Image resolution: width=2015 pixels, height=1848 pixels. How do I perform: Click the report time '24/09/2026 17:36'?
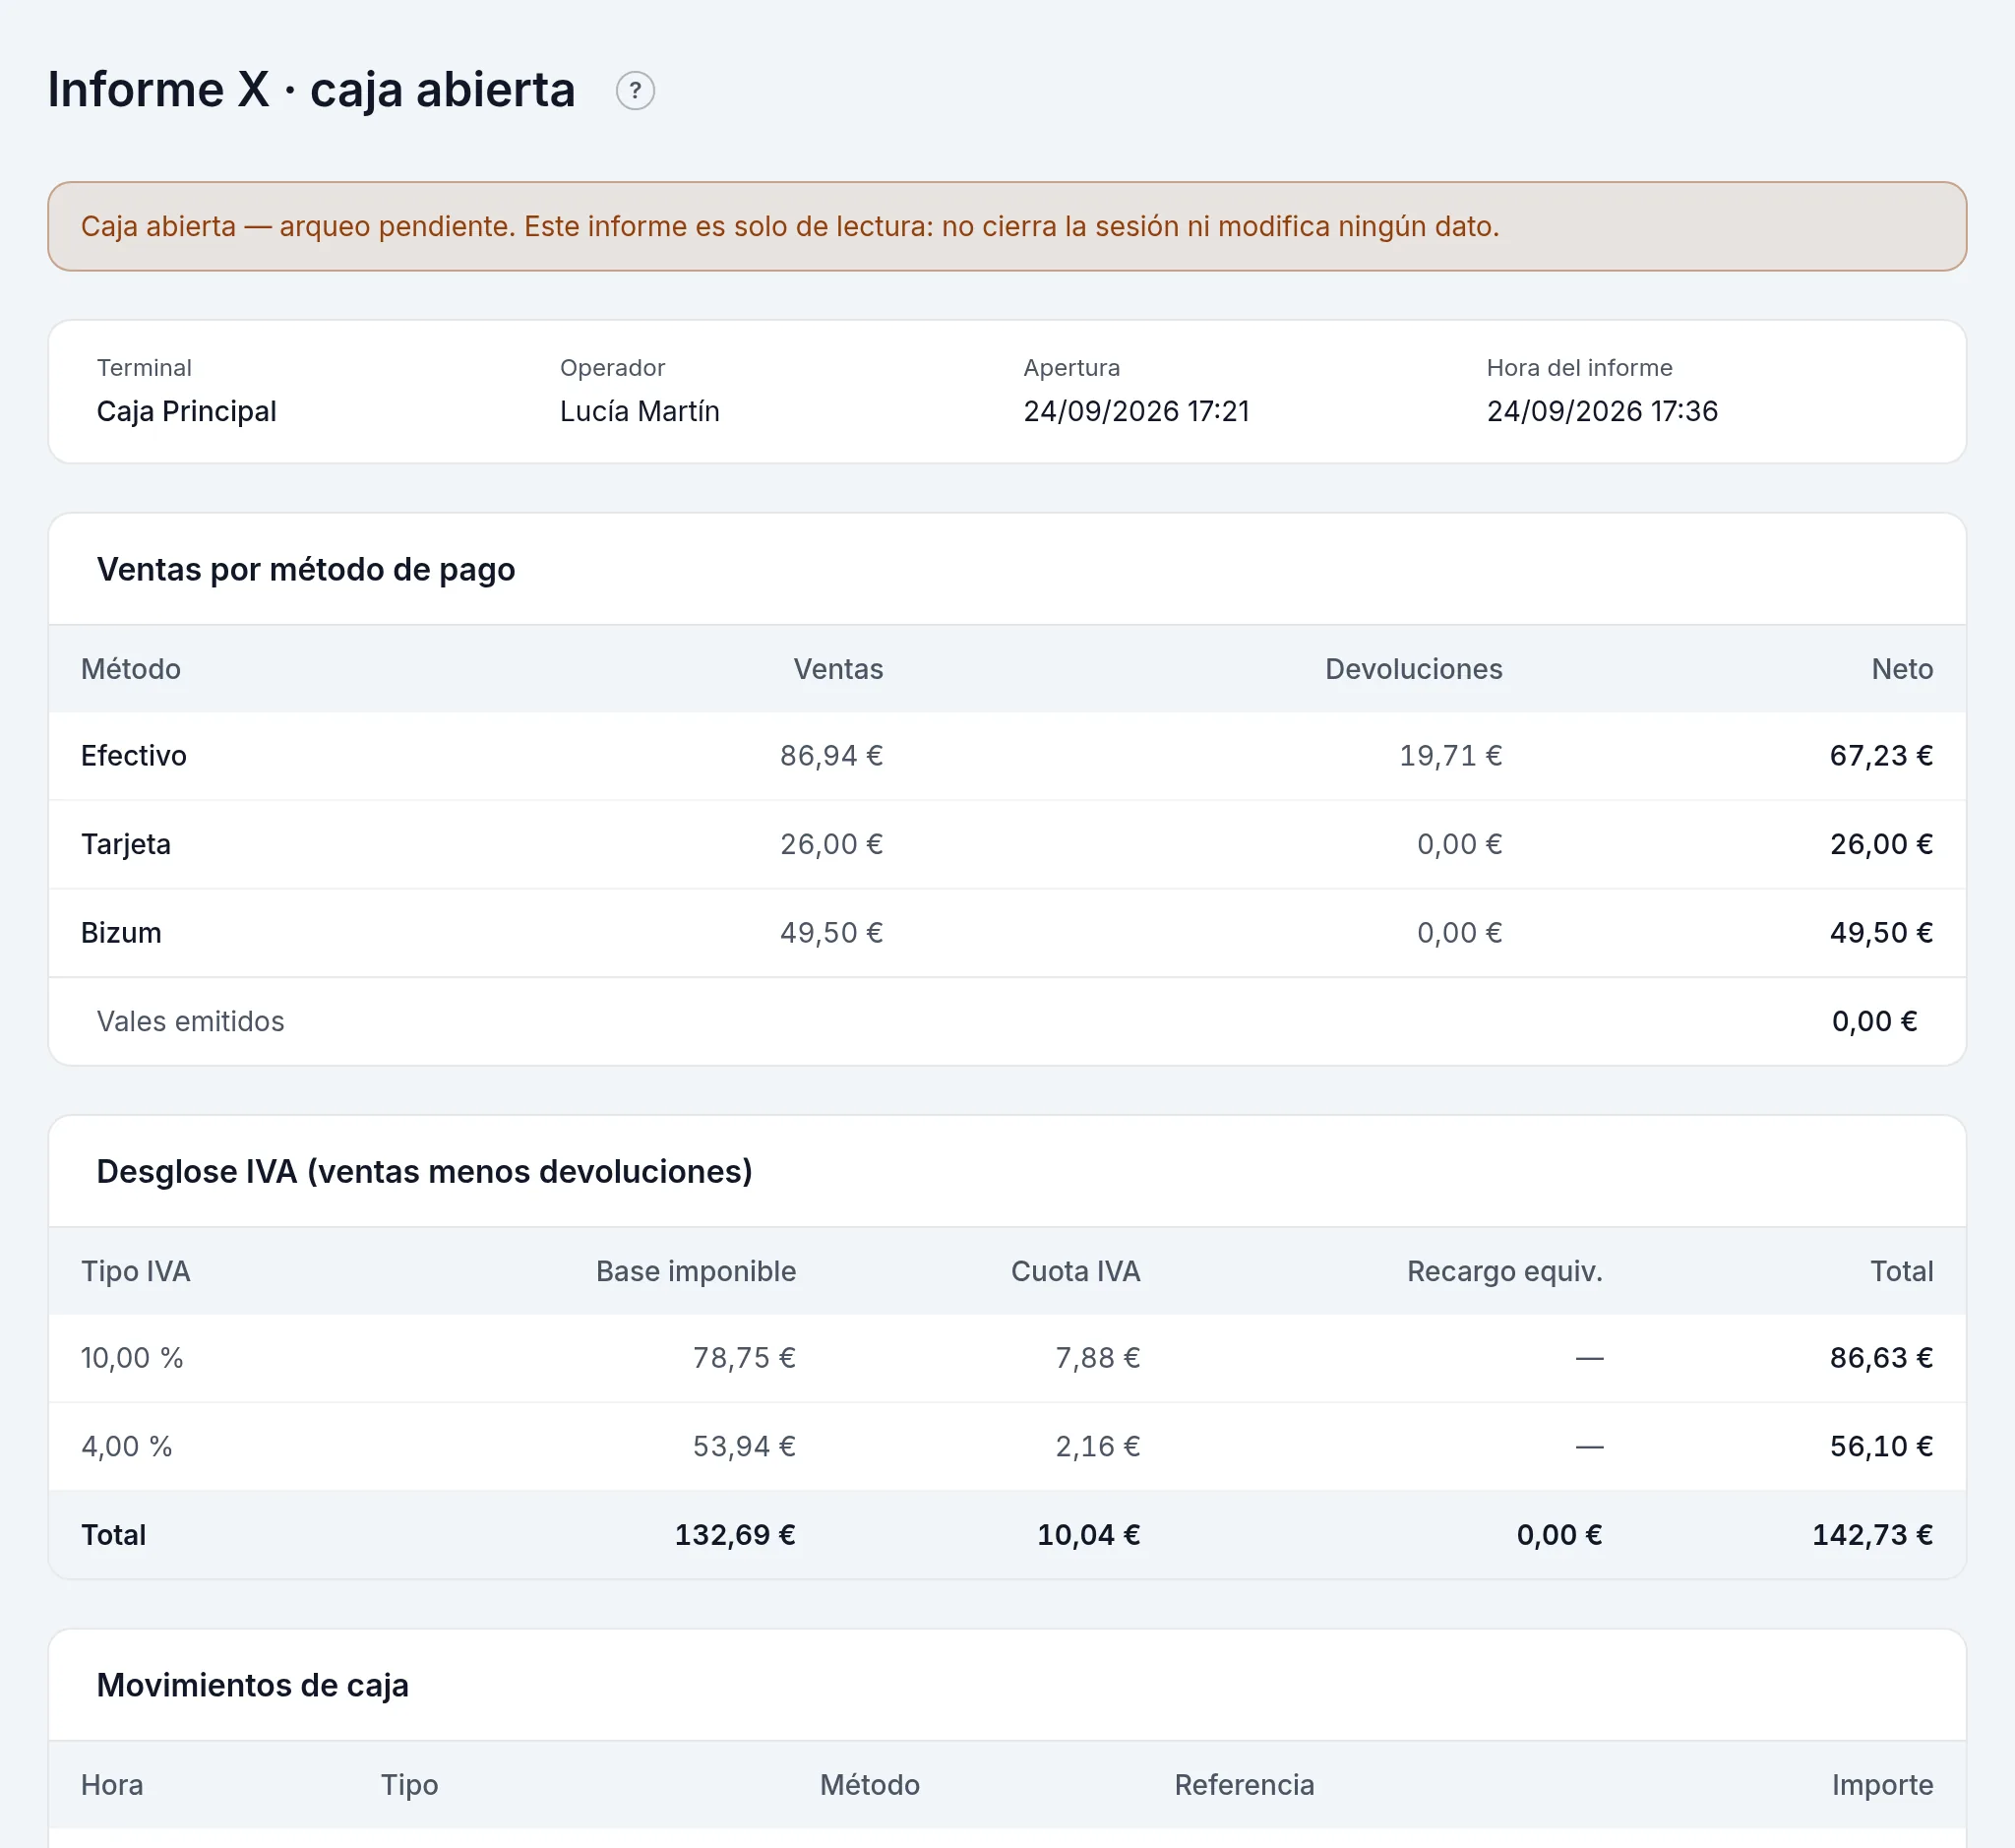click(1601, 411)
